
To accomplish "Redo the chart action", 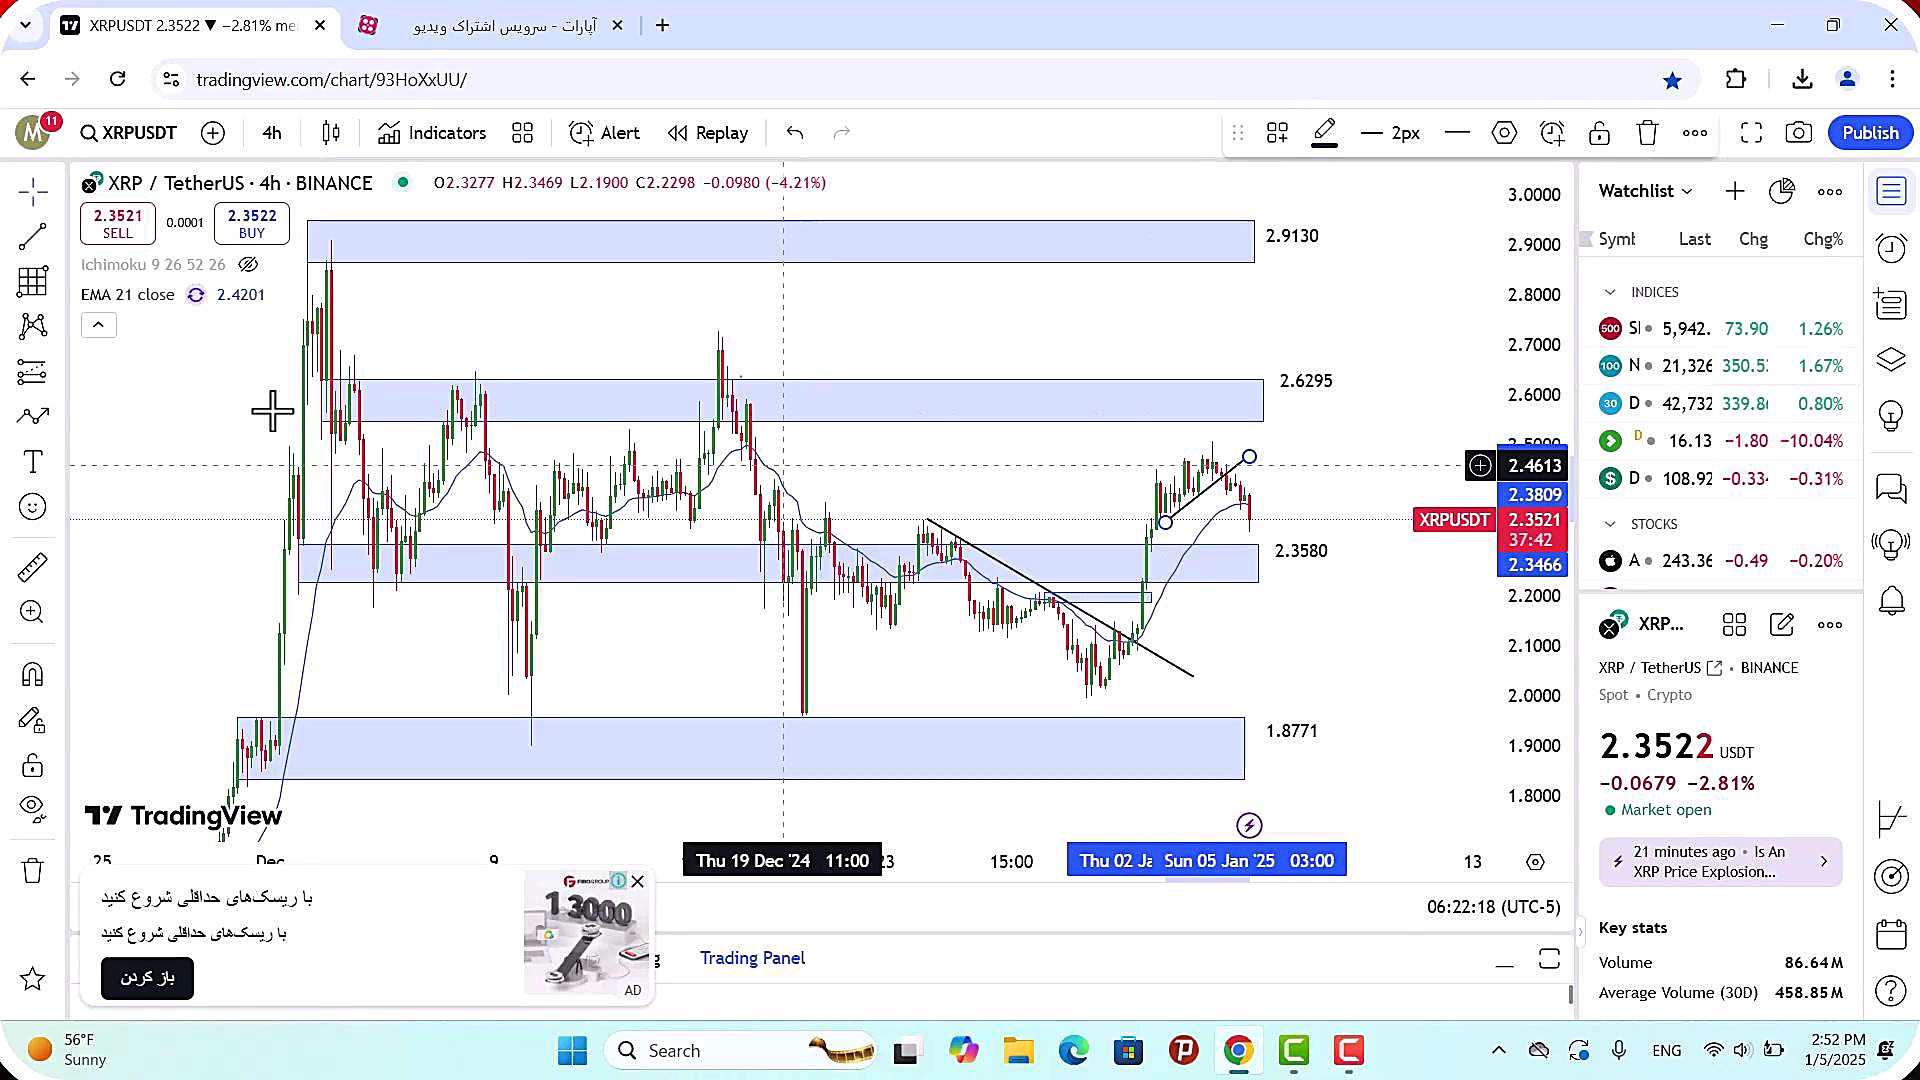I will coord(842,133).
